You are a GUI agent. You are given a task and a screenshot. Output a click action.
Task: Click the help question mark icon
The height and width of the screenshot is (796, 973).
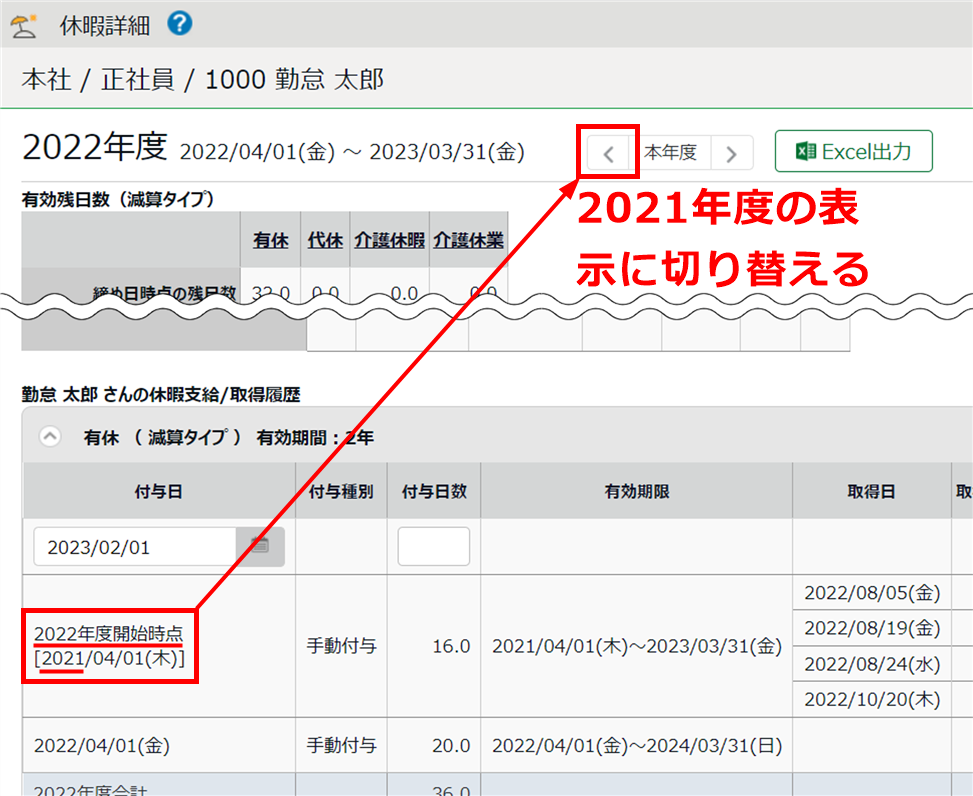pyautogui.click(x=180, y=24)
